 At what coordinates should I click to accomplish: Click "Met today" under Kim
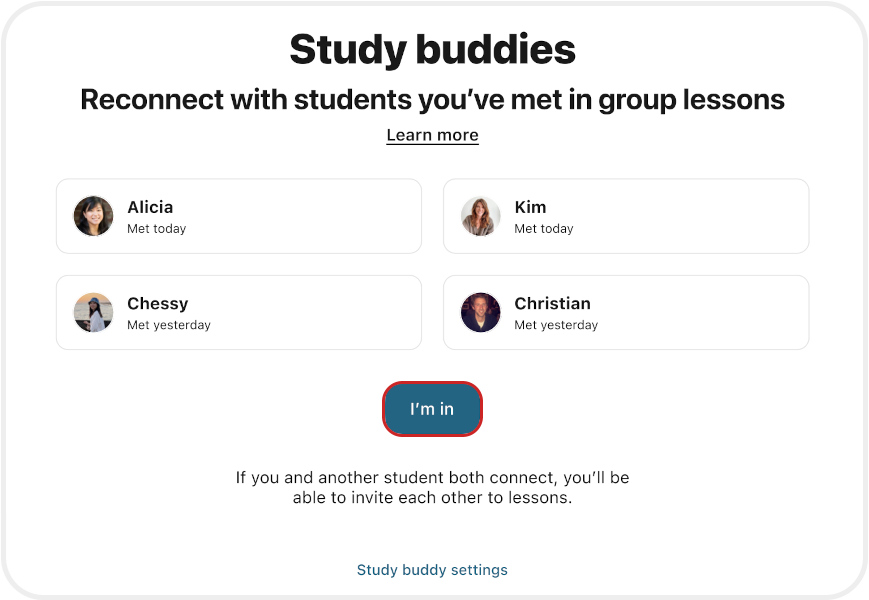[x=543, y=229]
